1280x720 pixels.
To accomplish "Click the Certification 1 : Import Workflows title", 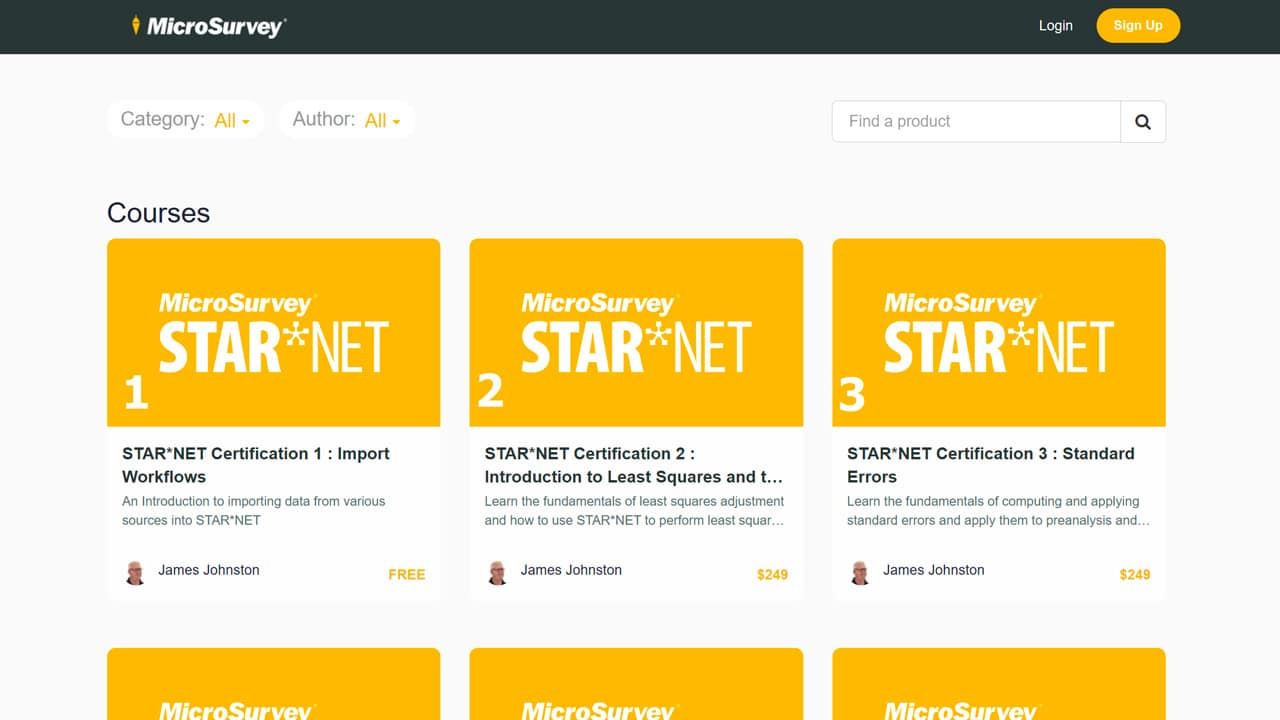I will click(x=256, y=465).
